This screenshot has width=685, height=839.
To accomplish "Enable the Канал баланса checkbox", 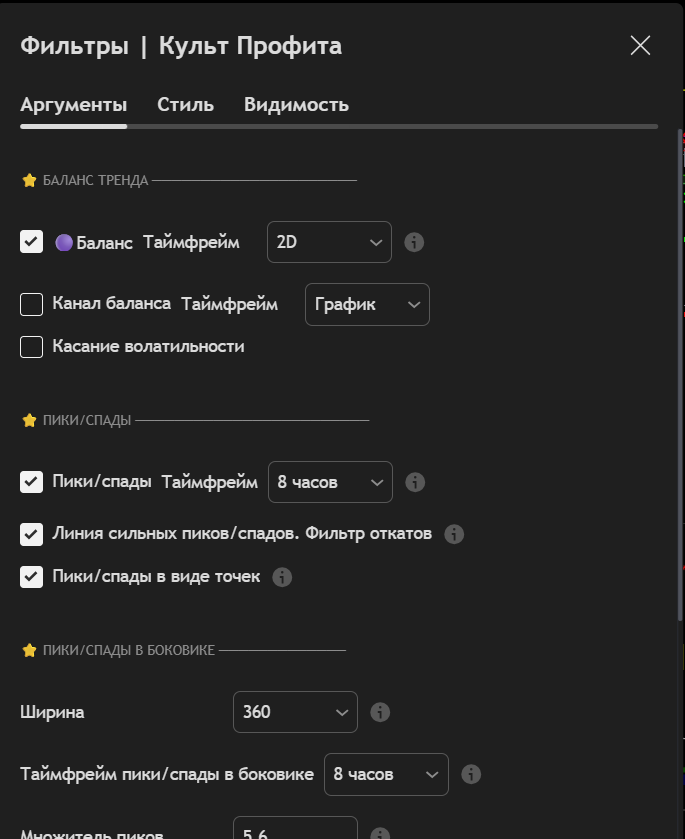I will click(32, 304).
